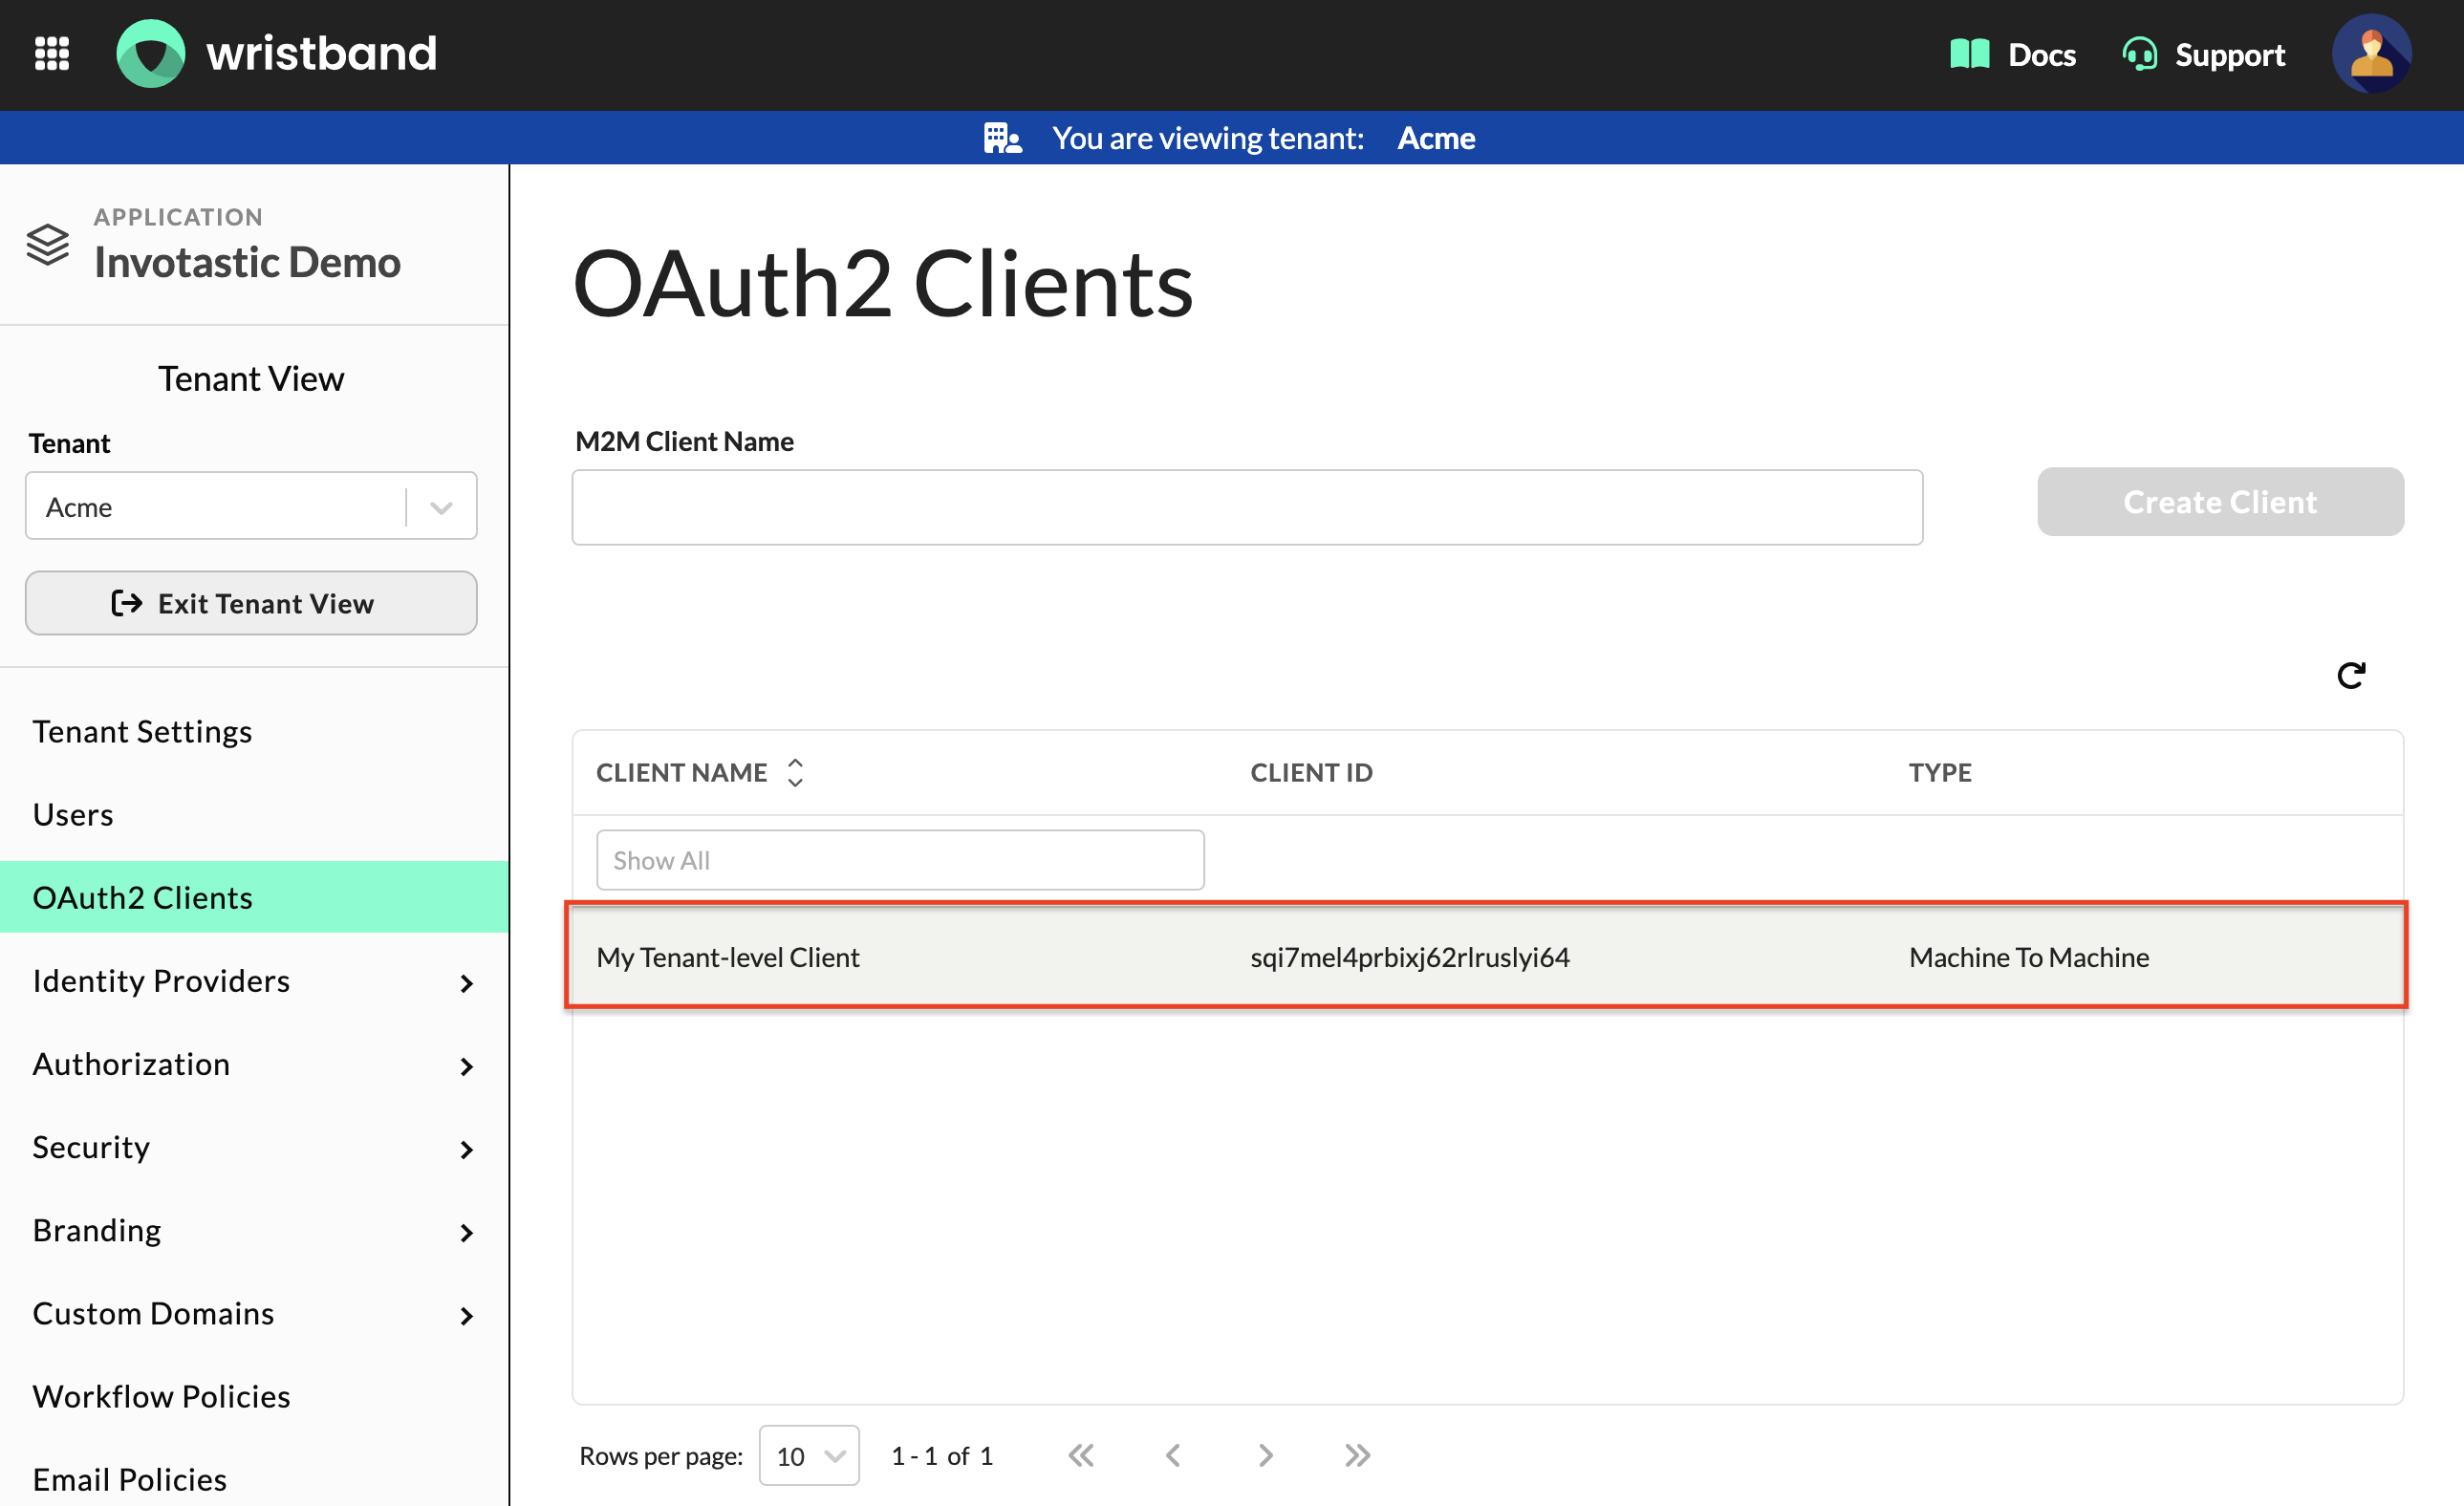Screen dimensions: 2464x1506
Task: Open the Support link
Action: tap(2229, 54)
